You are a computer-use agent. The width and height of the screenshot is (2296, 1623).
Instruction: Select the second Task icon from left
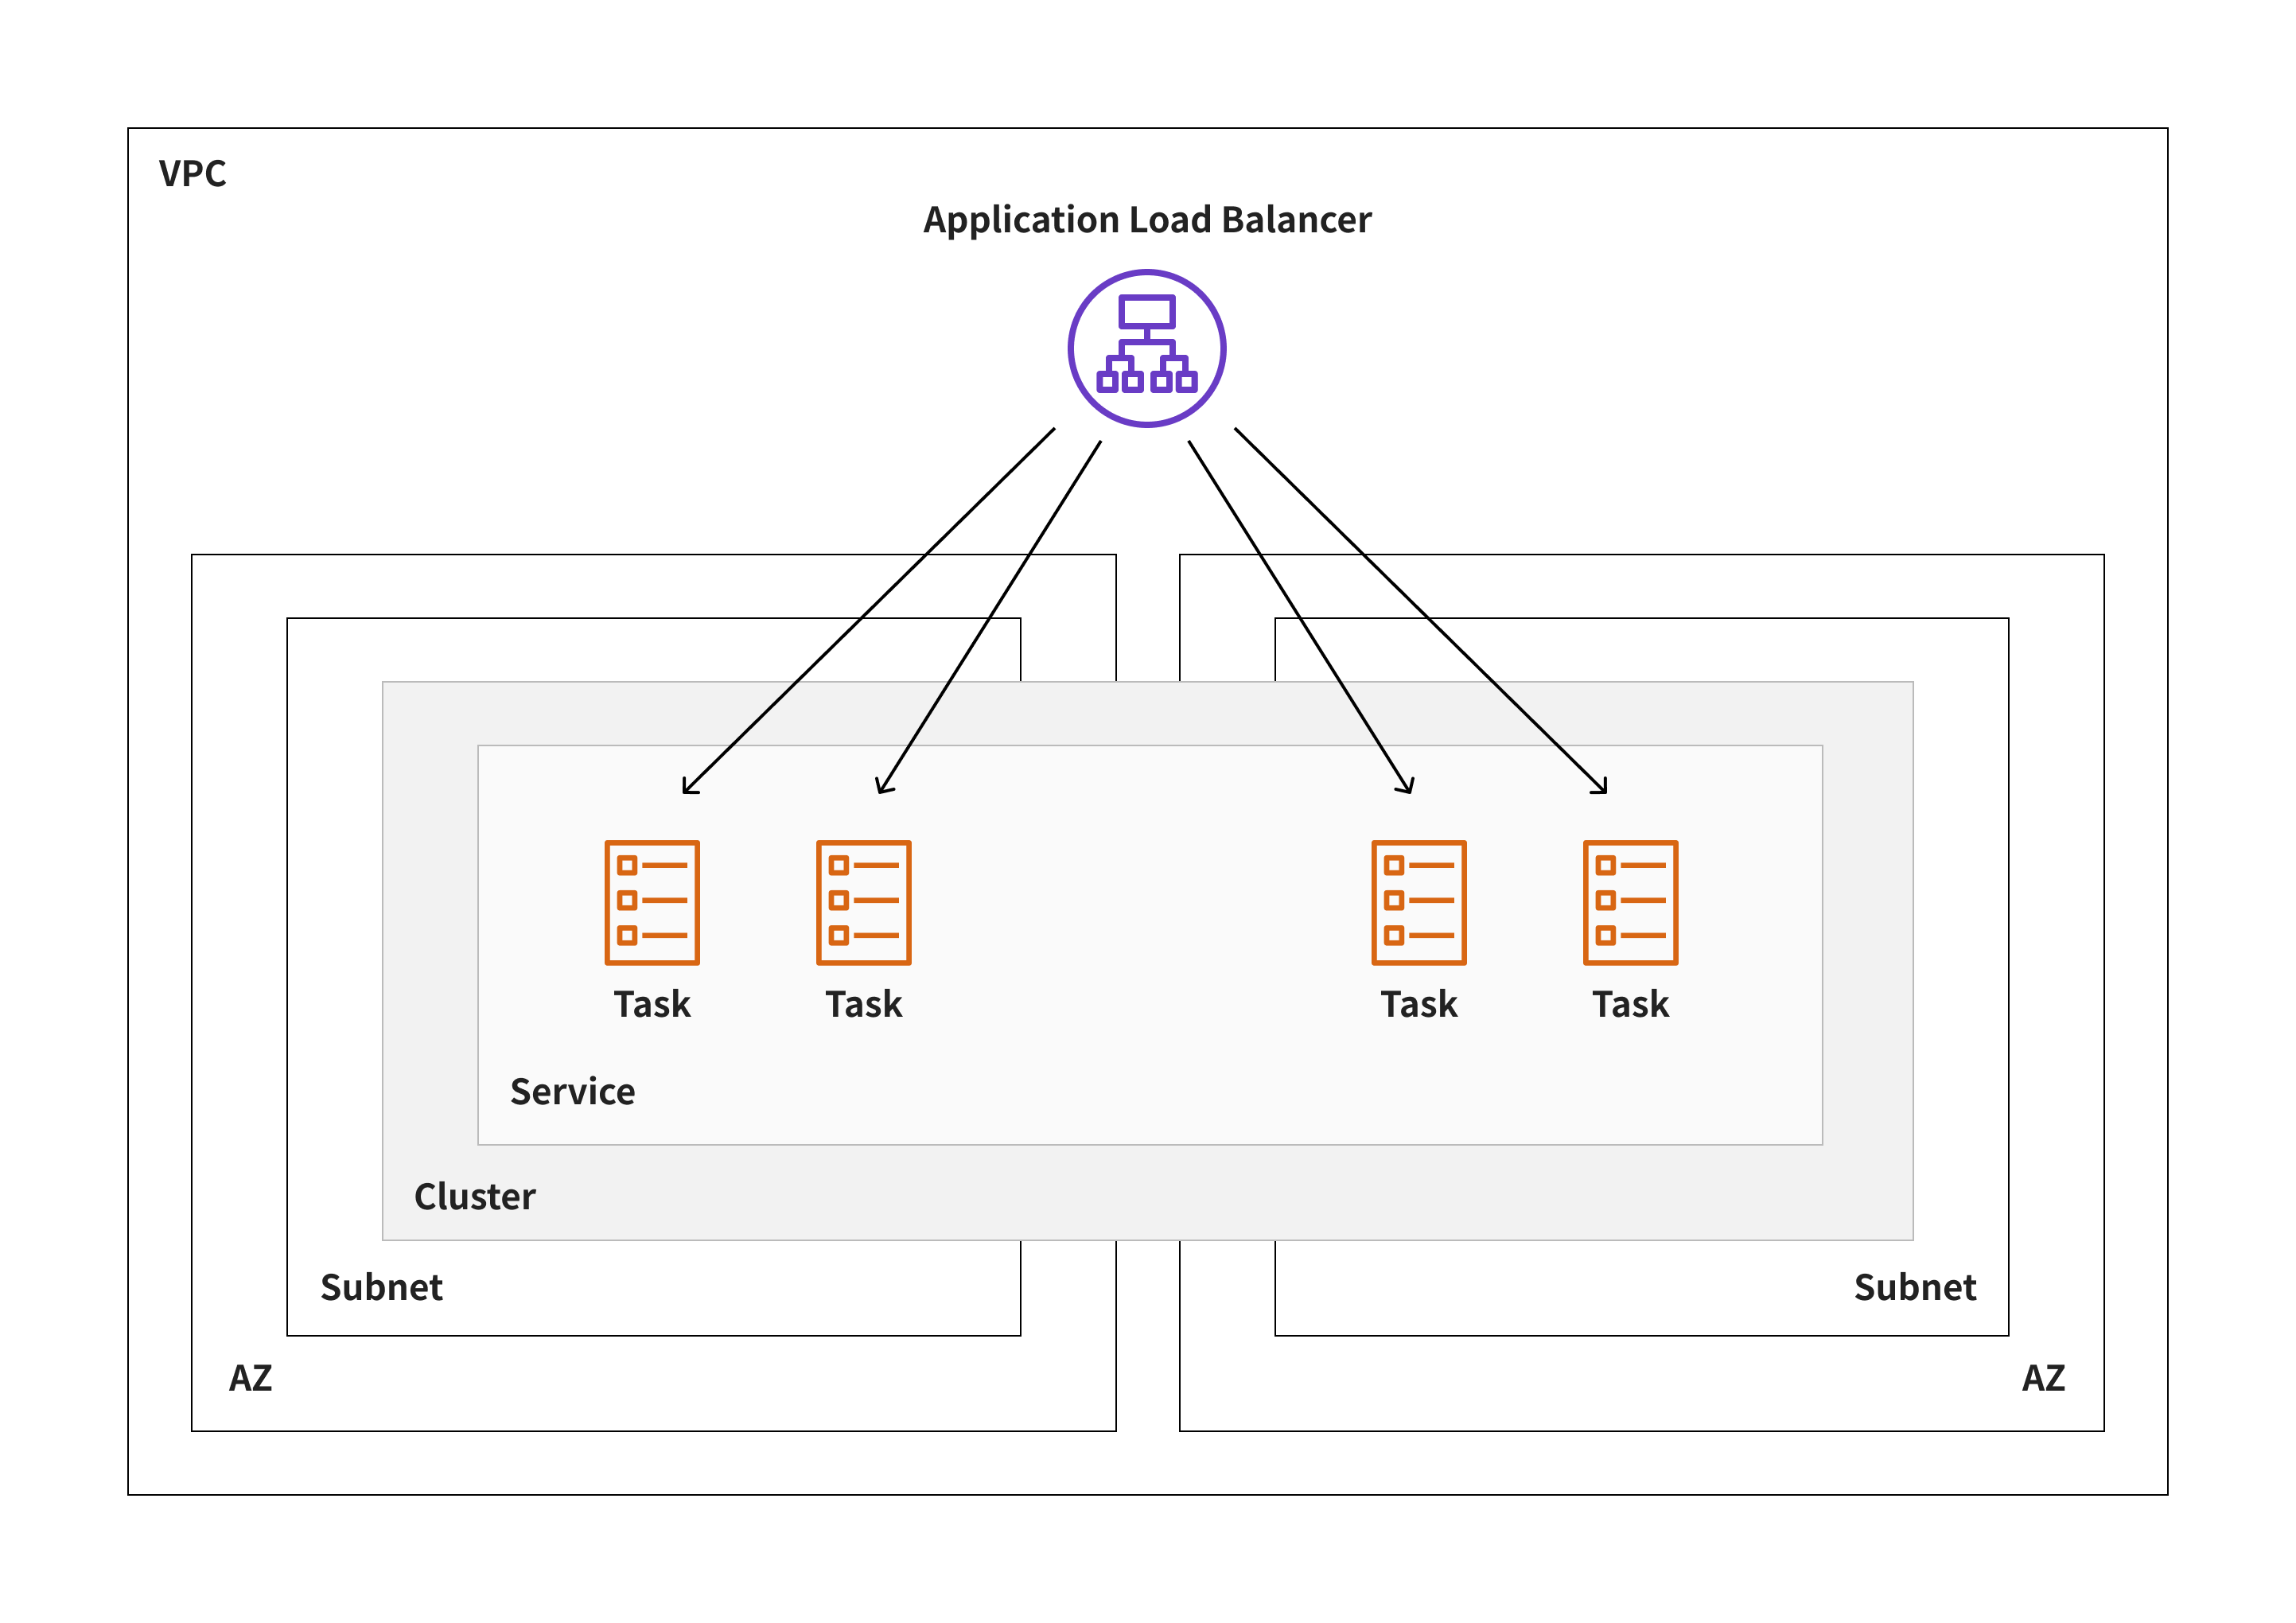(x=863, y=902)
